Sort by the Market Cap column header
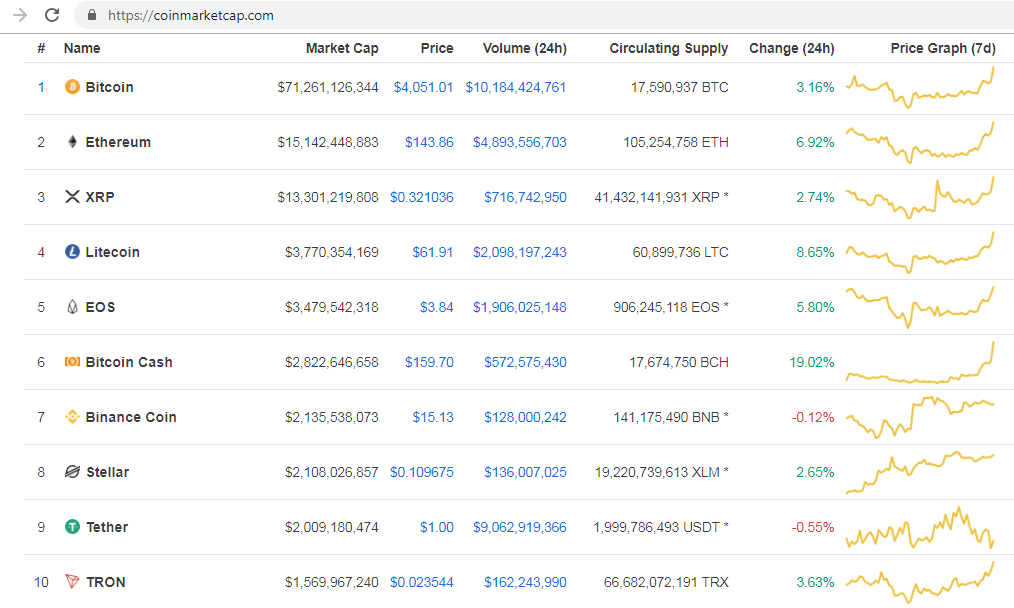This screenshot has width=1014, height=608. pos(342,48)
